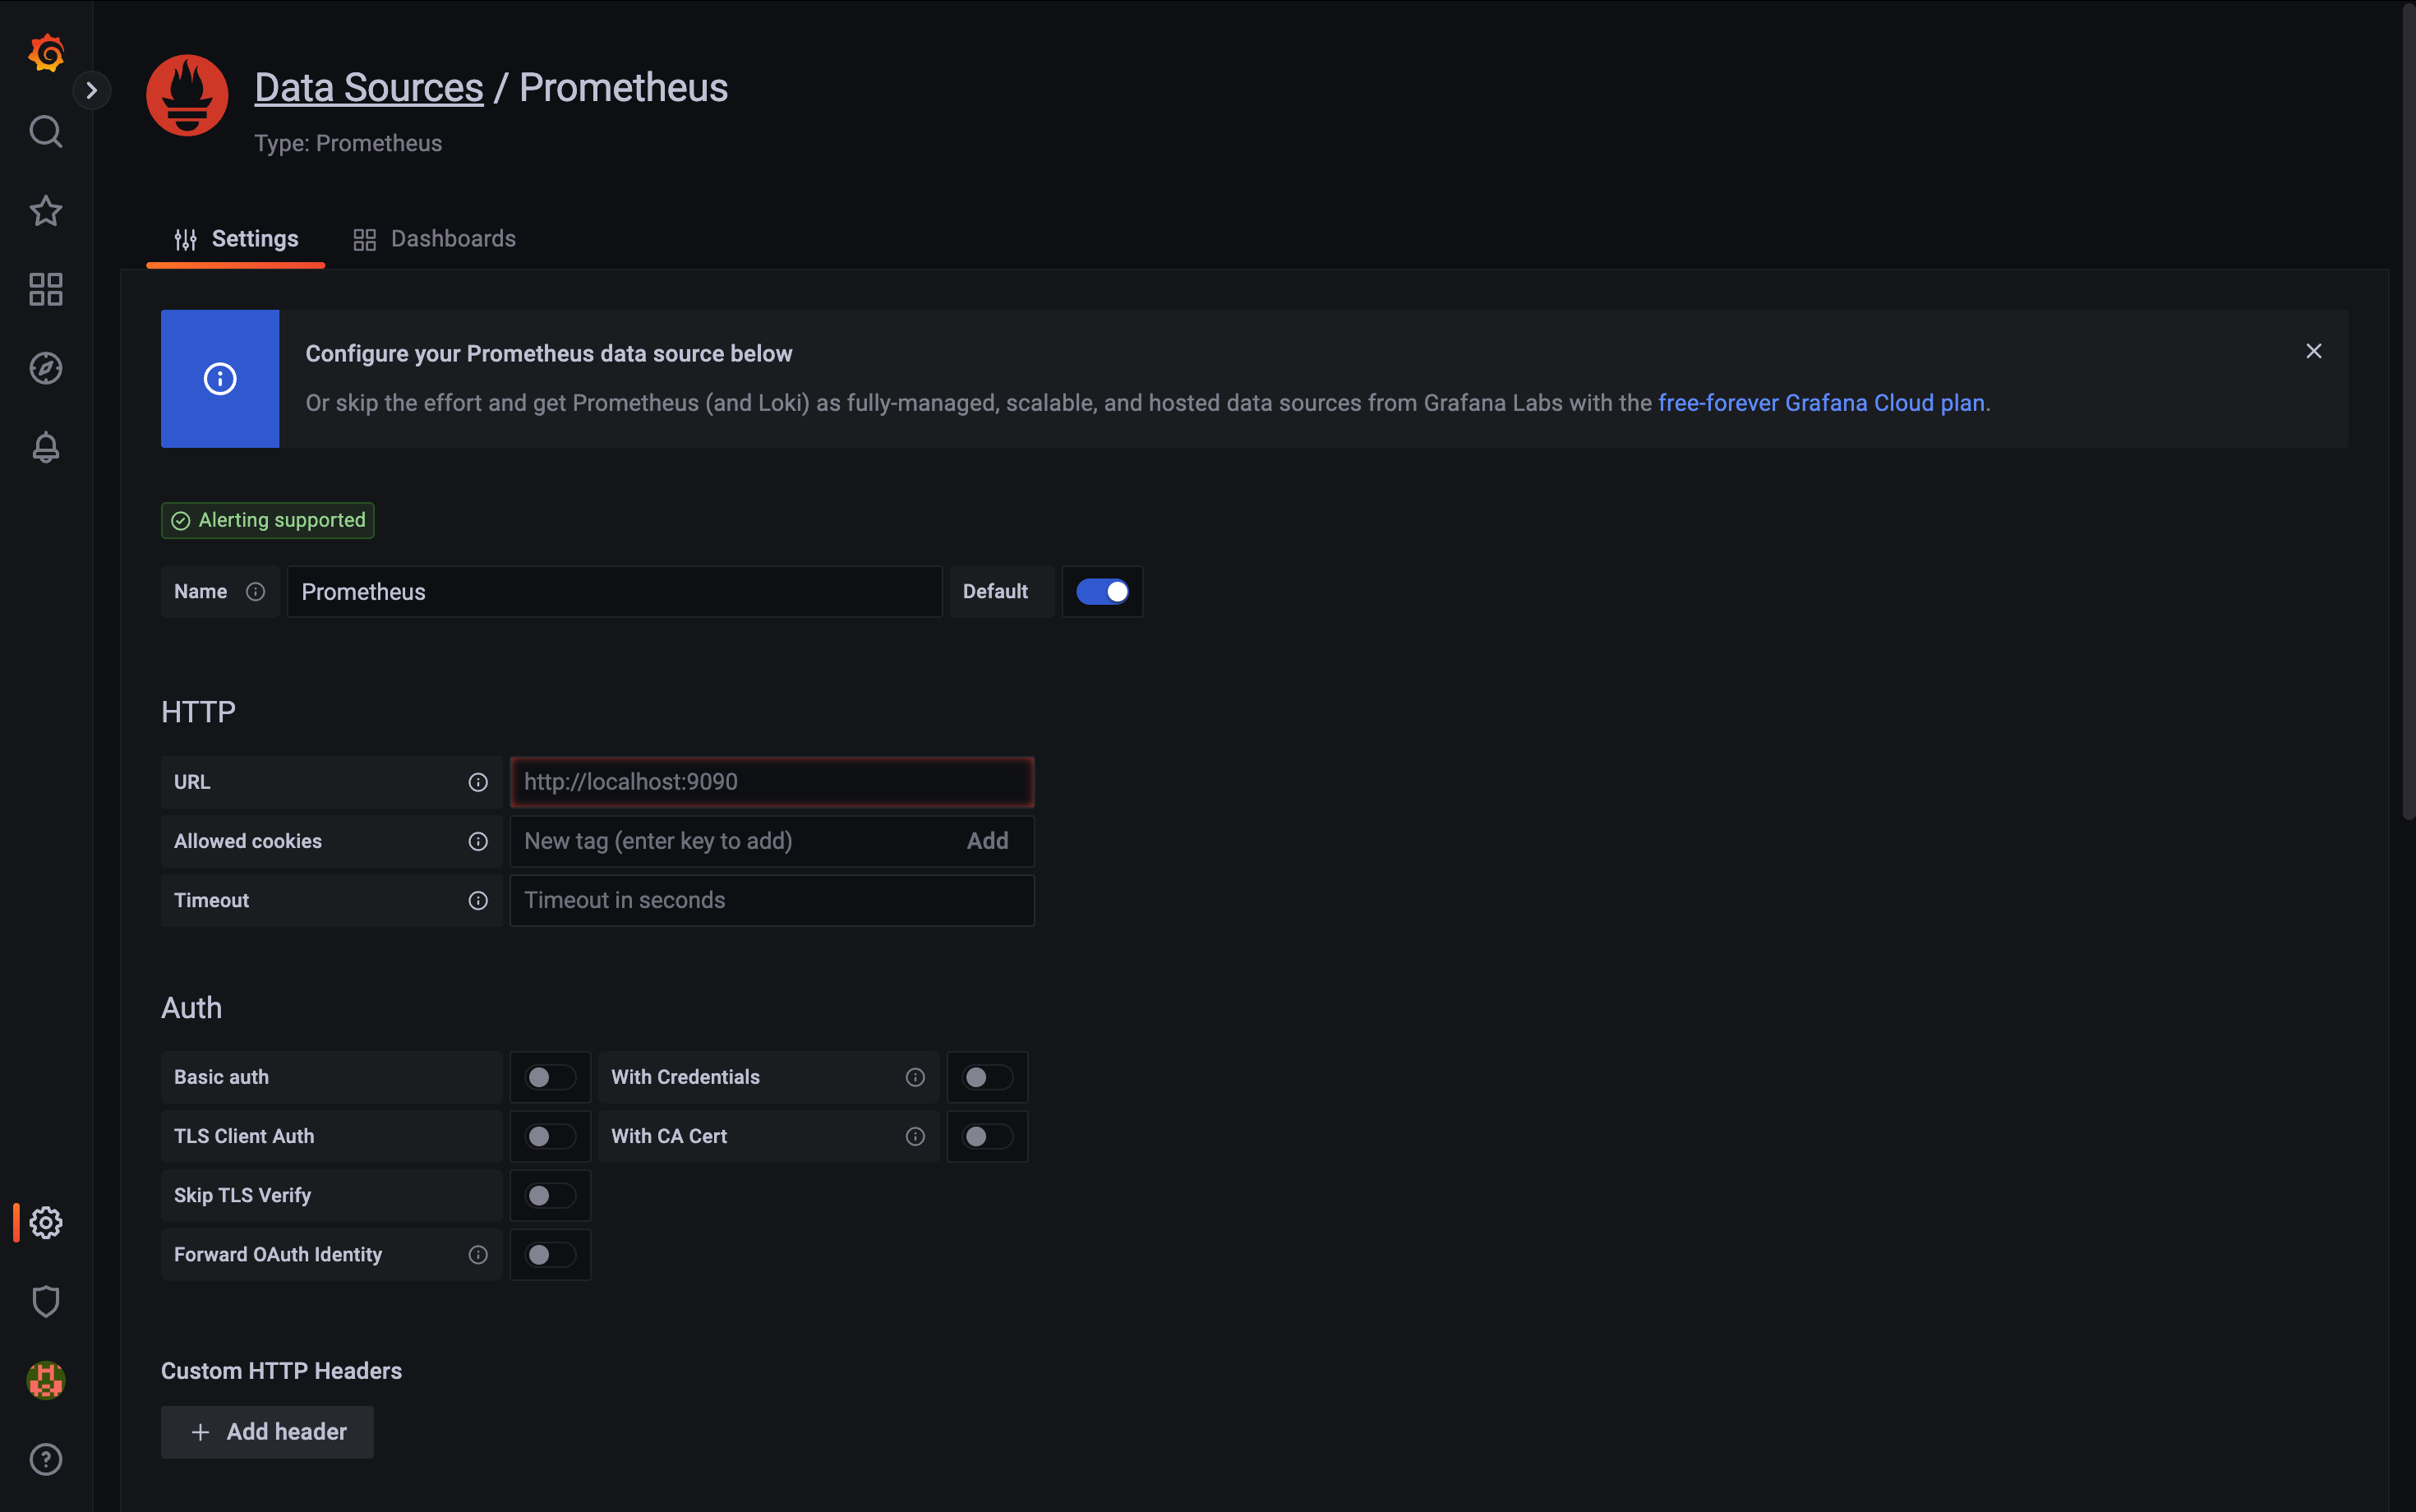
Task: Click the URL field info icon
Action: [x=478, y=782]
